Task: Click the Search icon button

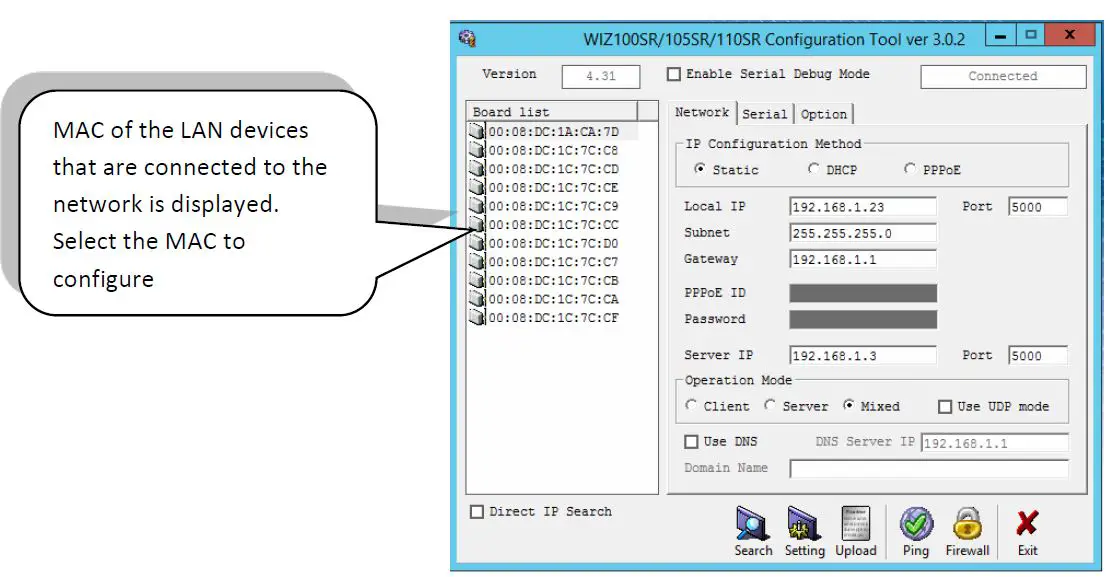Action: coord(752,532)
